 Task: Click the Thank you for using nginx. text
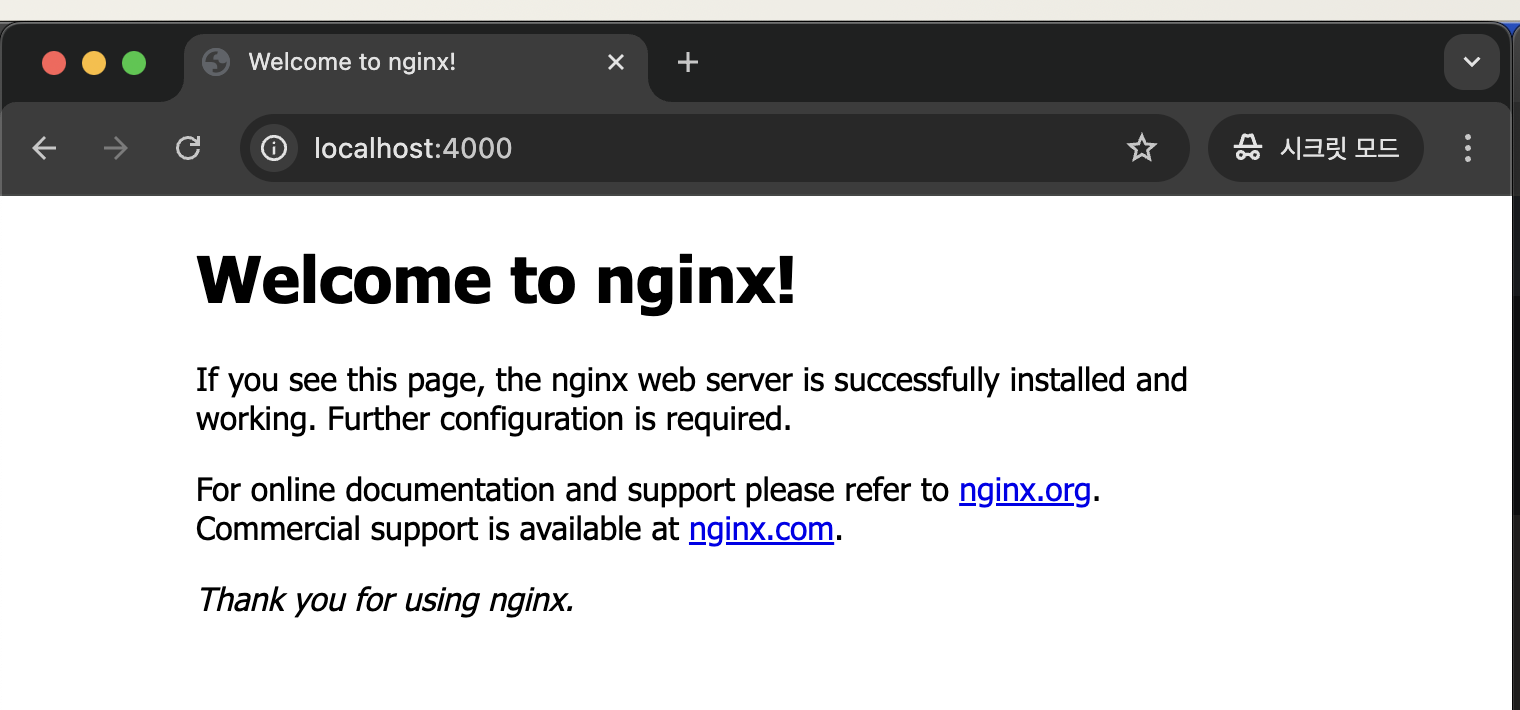pos(385,600)
